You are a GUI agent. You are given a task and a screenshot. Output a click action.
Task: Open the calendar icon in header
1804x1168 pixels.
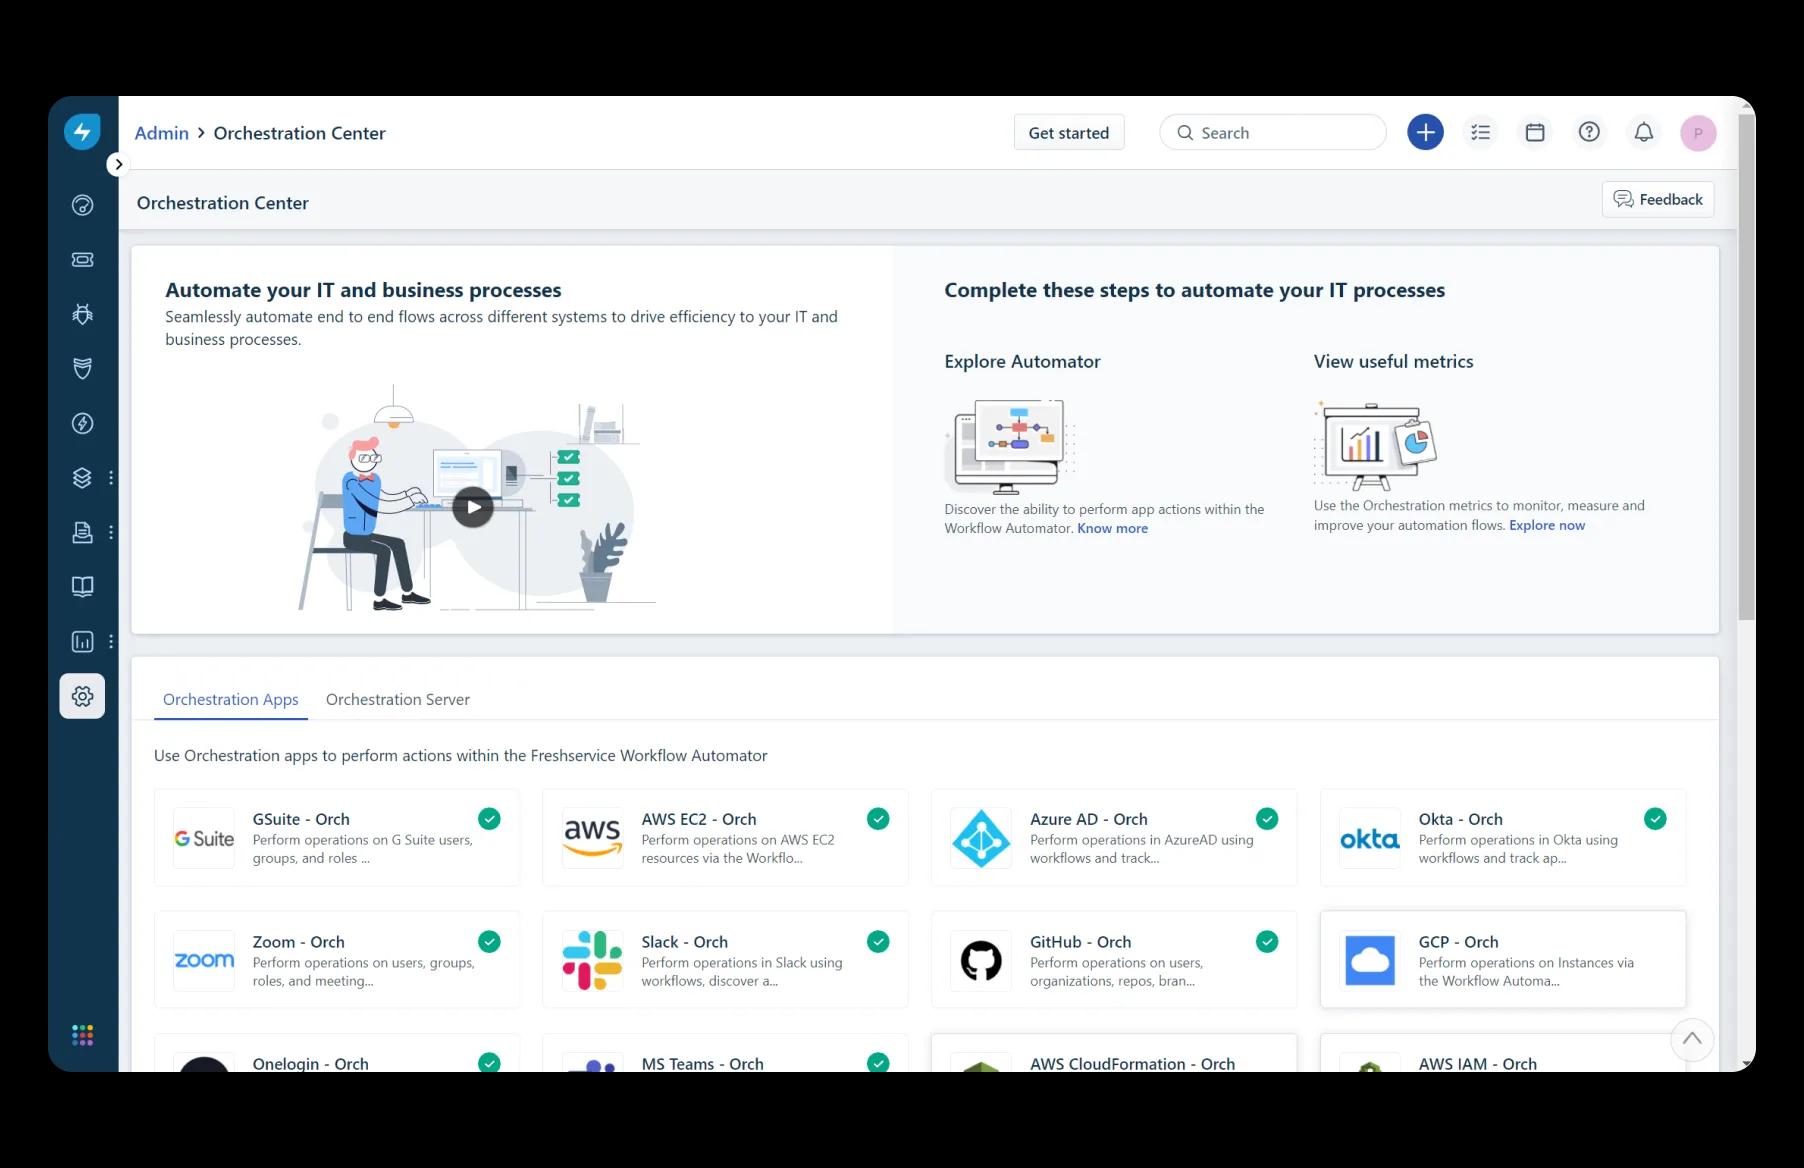click(1535, 132)
